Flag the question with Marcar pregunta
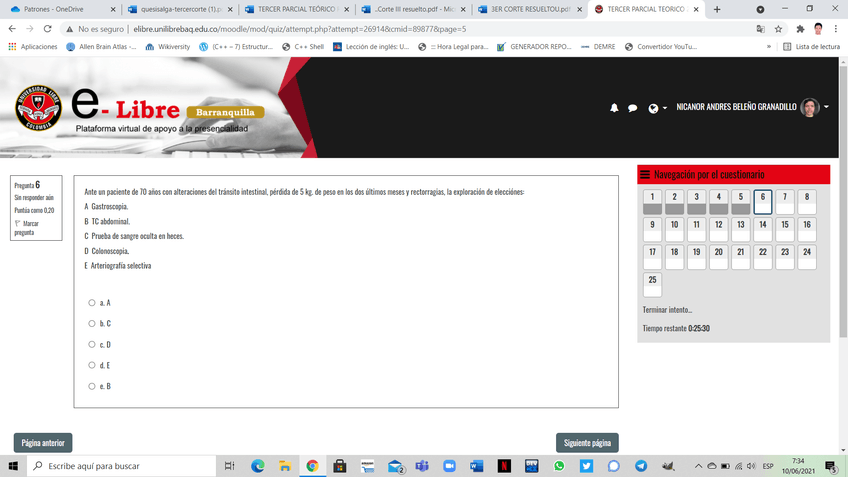 point(27,228)
